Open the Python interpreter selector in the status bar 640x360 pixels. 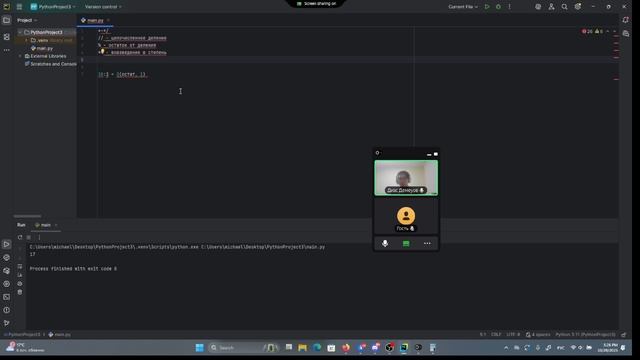pyautogui.click(x=585, y=335)
